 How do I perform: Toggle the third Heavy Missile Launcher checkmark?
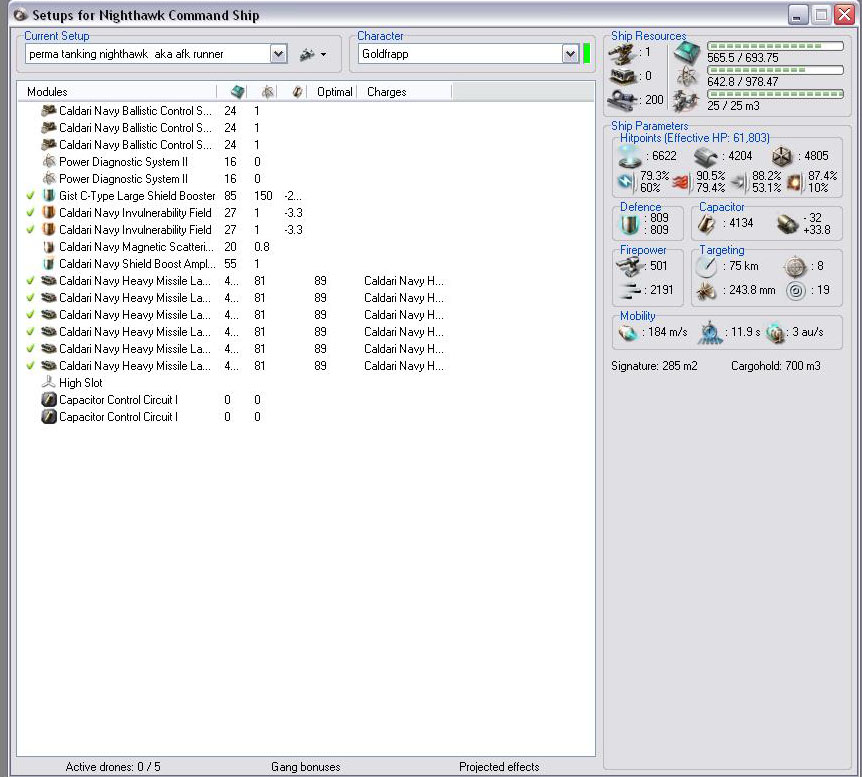[x=30, y=315]
